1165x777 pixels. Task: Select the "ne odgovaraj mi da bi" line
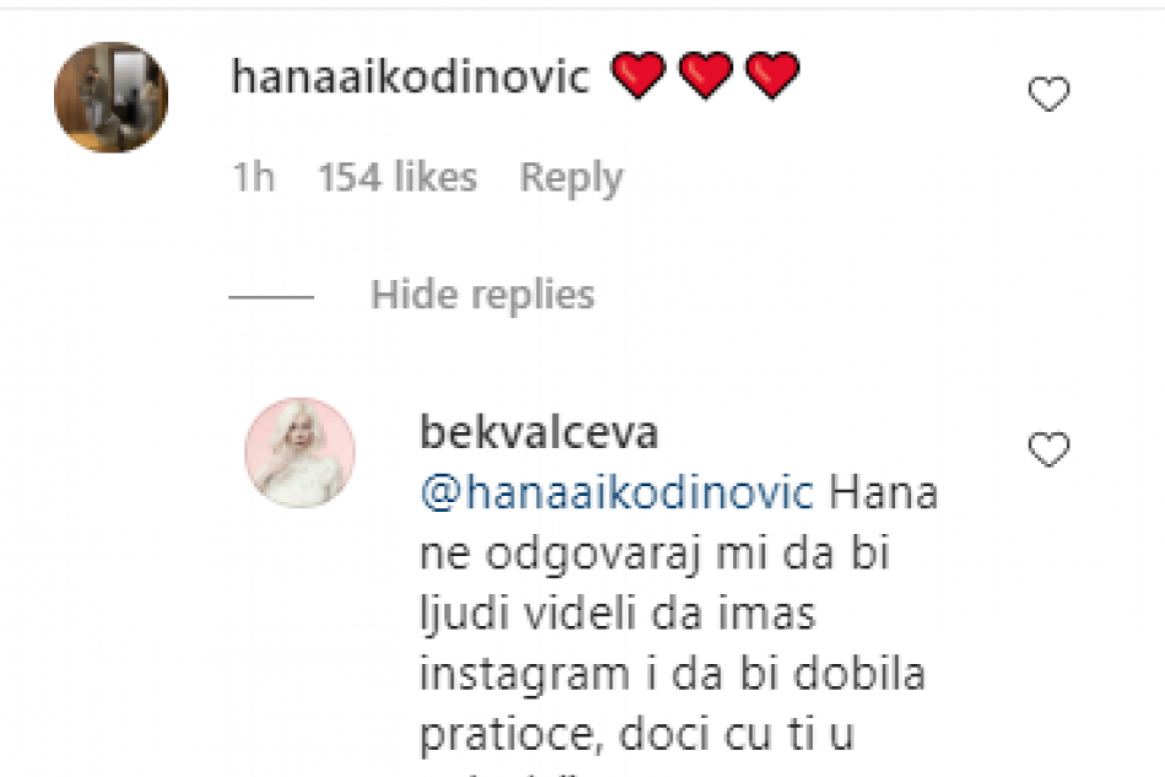pos(655,555)
